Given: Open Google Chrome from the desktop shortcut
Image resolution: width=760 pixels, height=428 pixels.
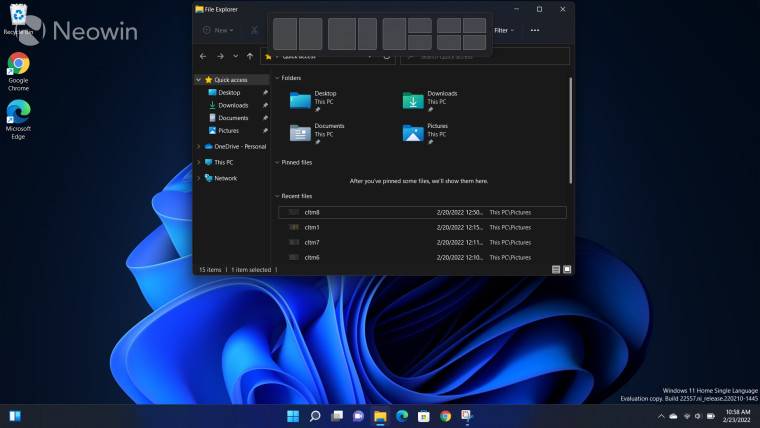Looking at the screenshot, I should point(18,65).
